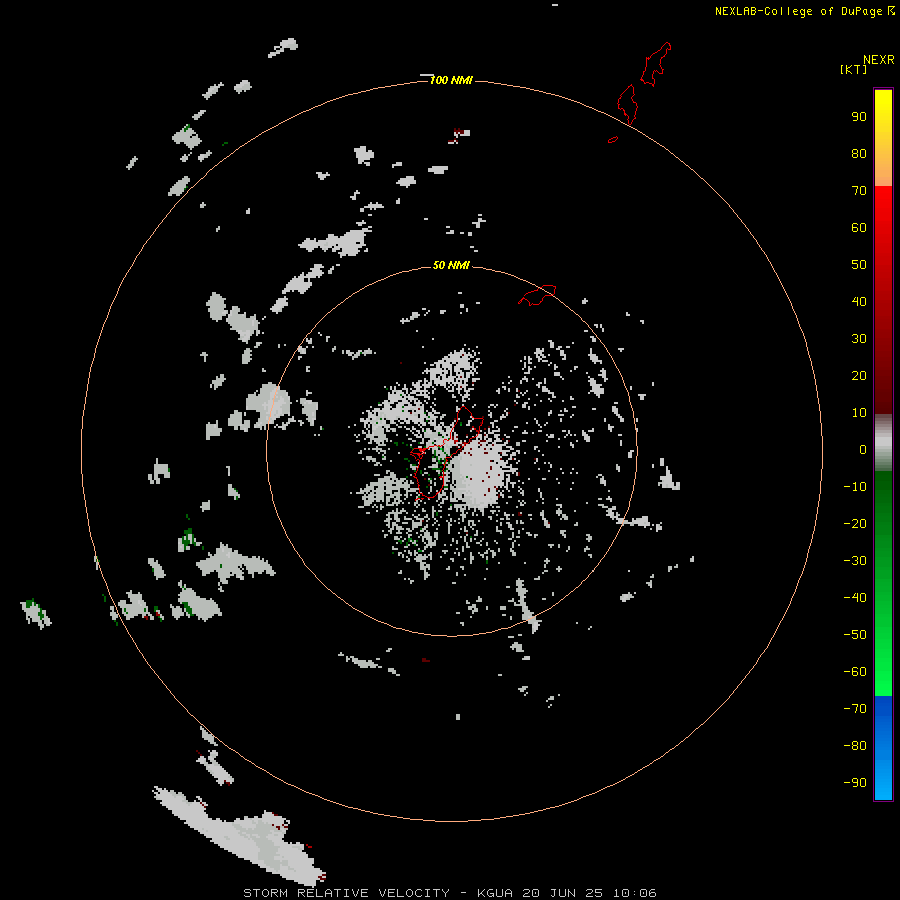Viewport: 900px width, 900px height.
Task: Click the -40 value on the velocity scale
Action: click(855, 598)
